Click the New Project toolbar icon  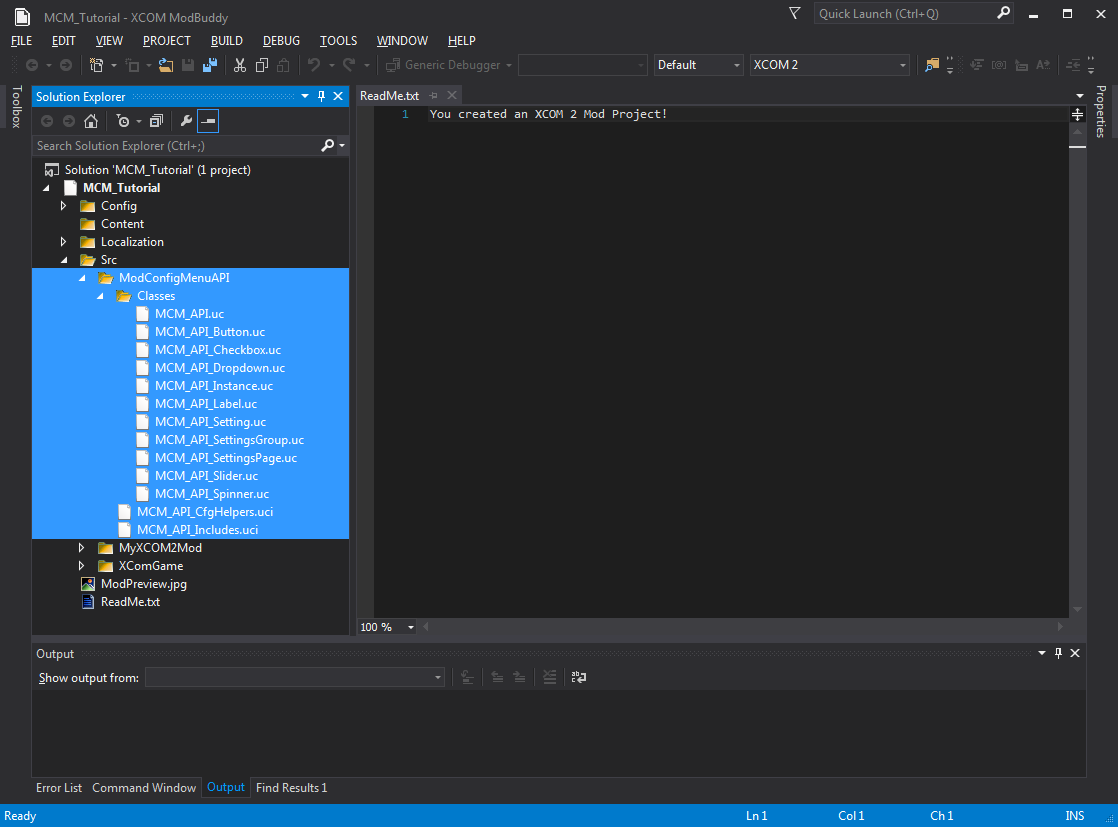tap(96, 65)
